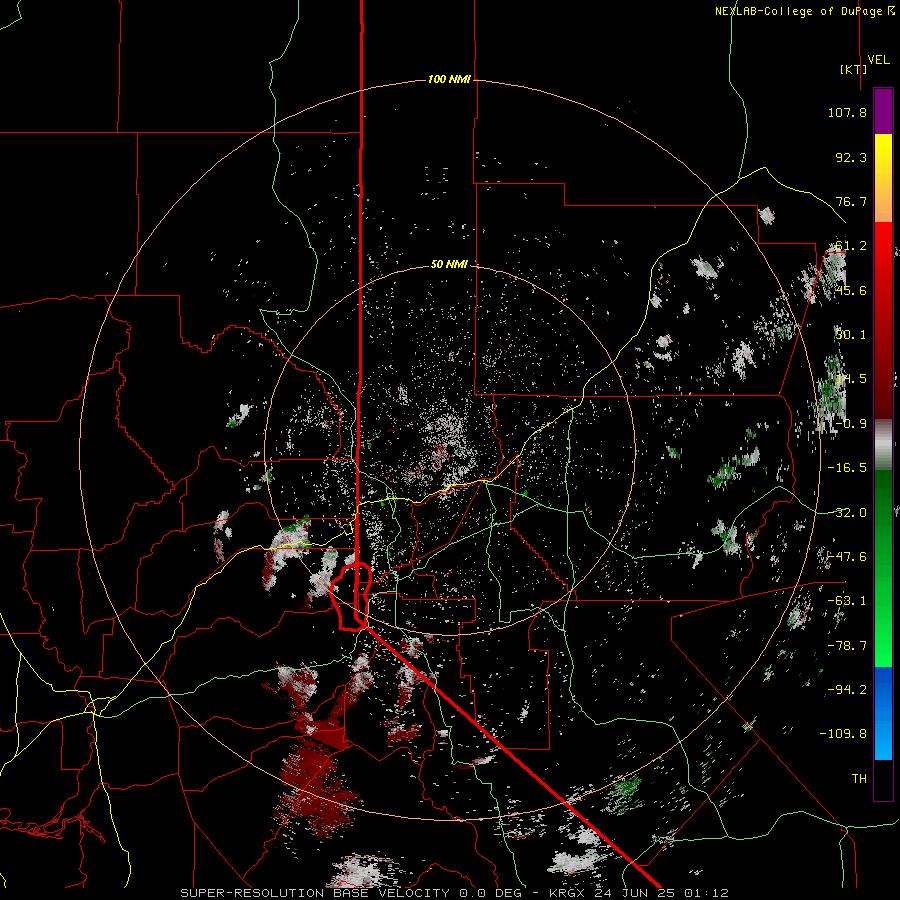Click the -16.5 velocity scale value
Viewport: 900px width, 900px height.
pos(847,468)
